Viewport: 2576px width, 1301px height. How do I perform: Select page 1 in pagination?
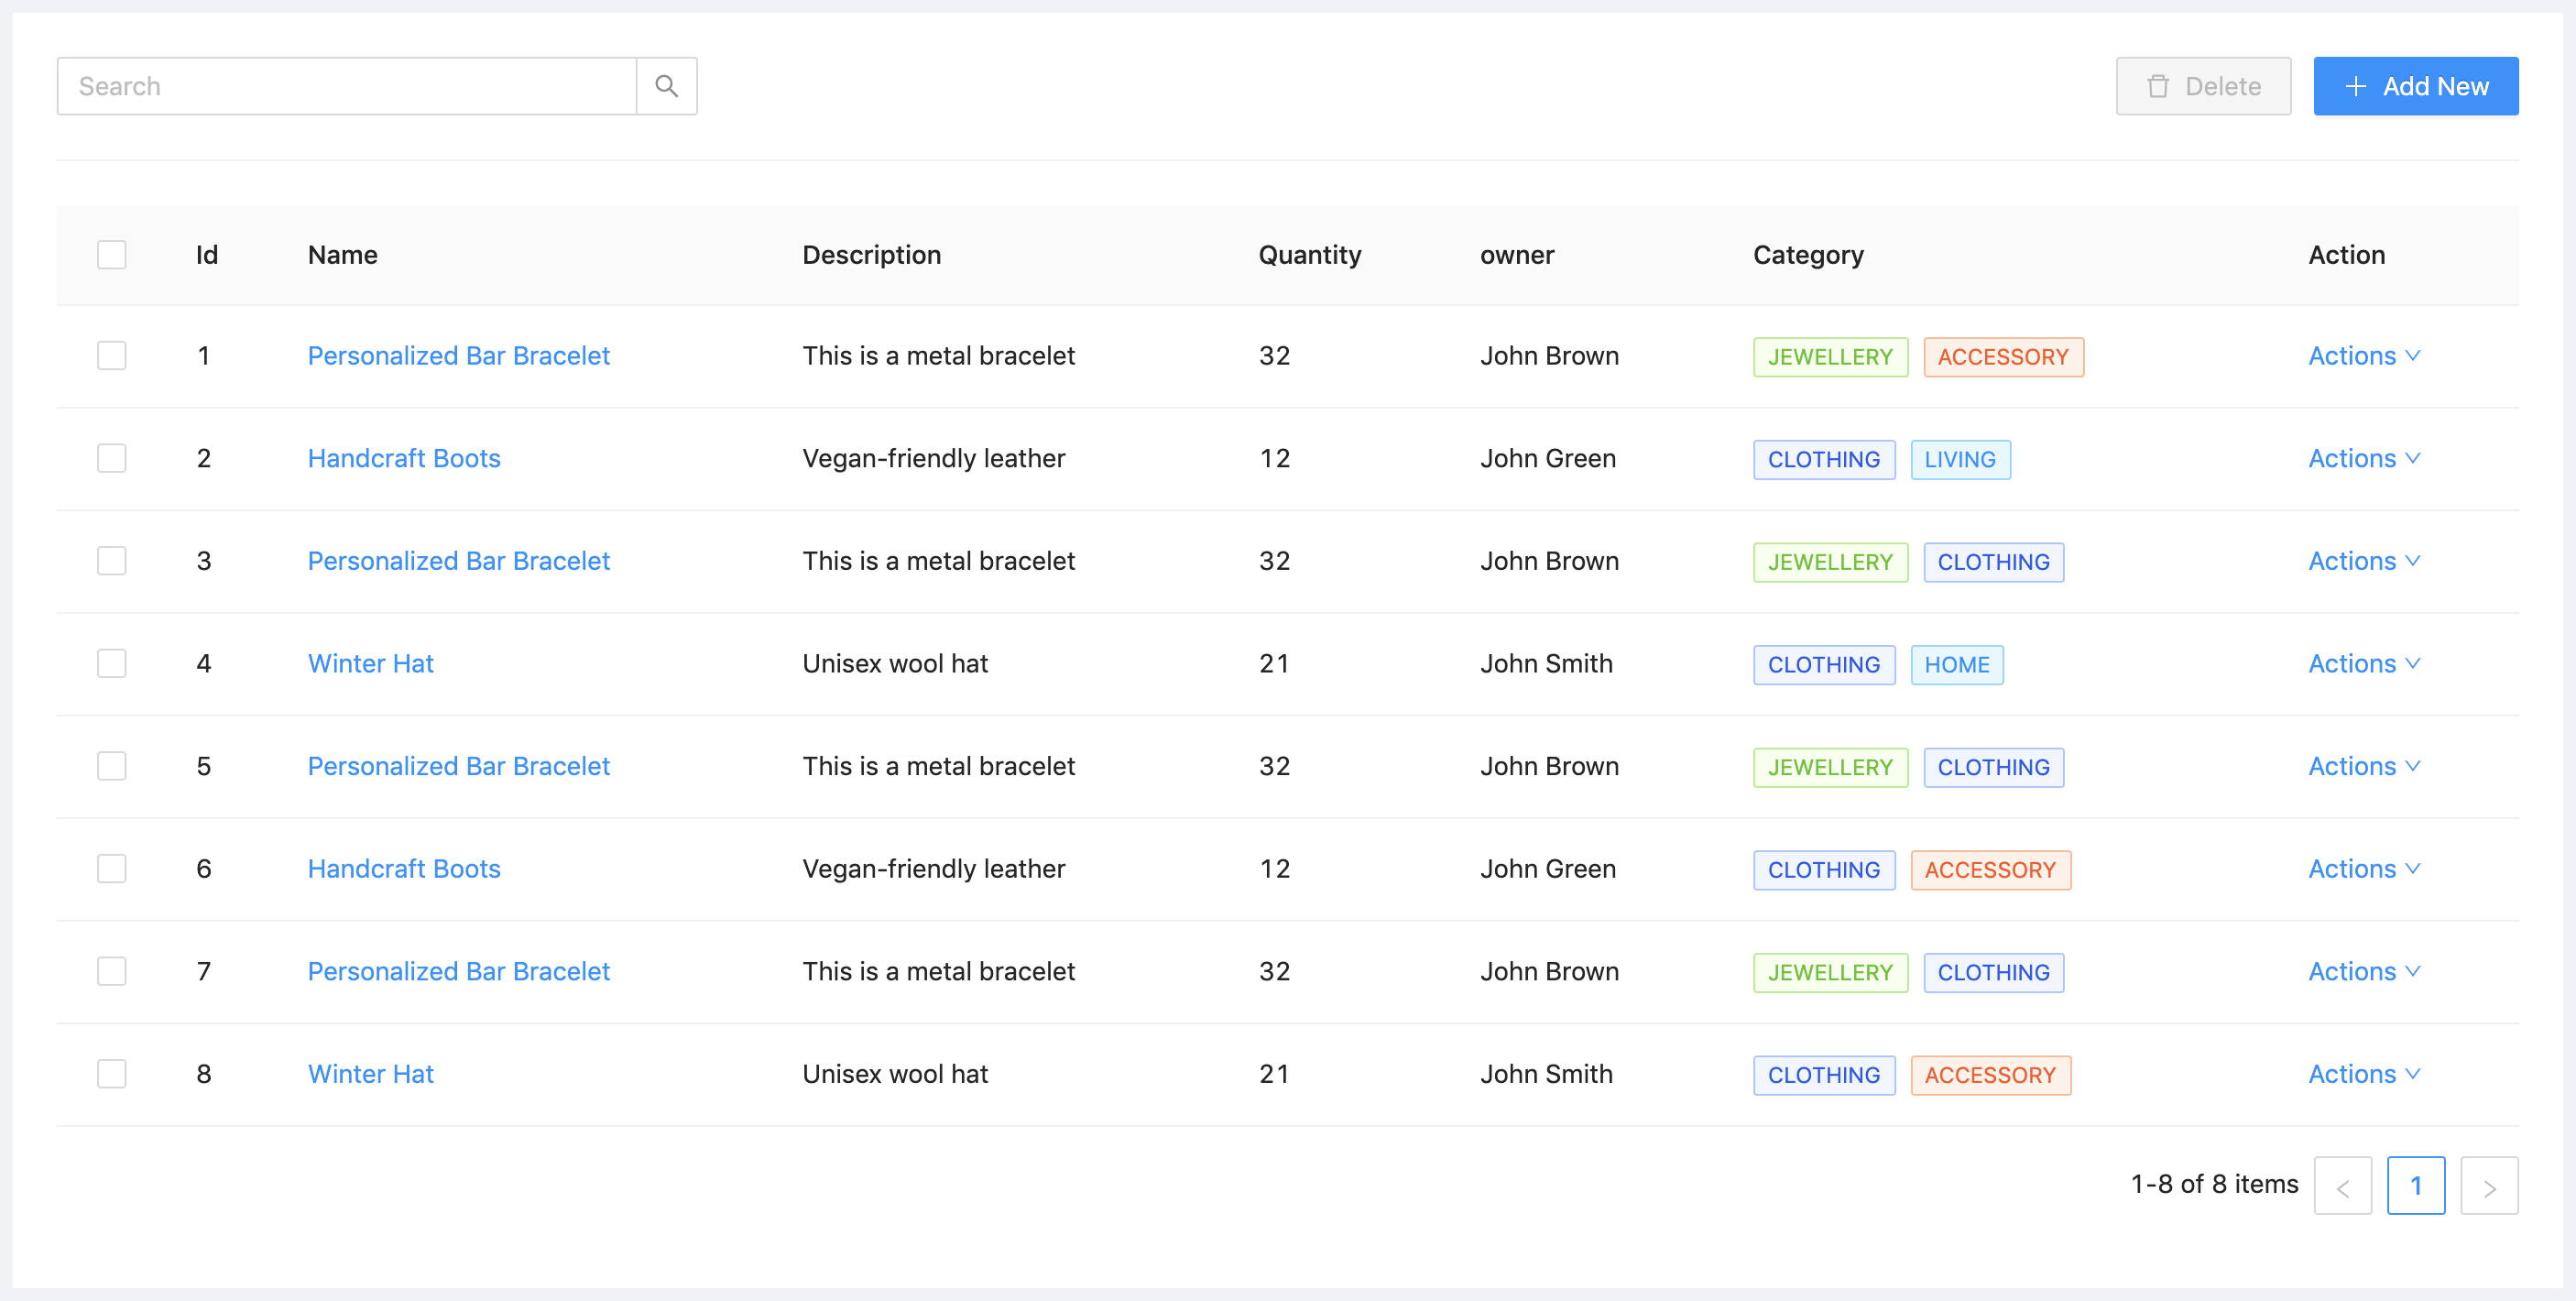click(2415, 1185)
